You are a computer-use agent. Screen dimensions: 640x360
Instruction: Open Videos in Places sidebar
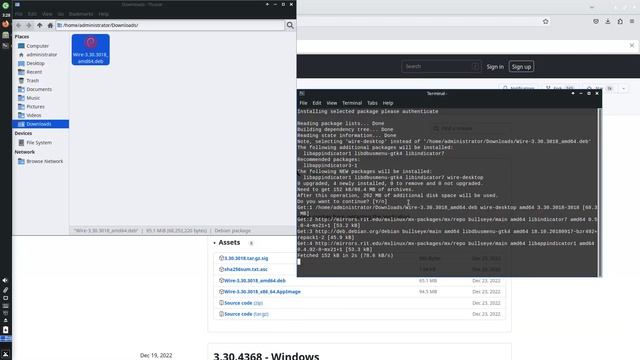coord(33,115)
